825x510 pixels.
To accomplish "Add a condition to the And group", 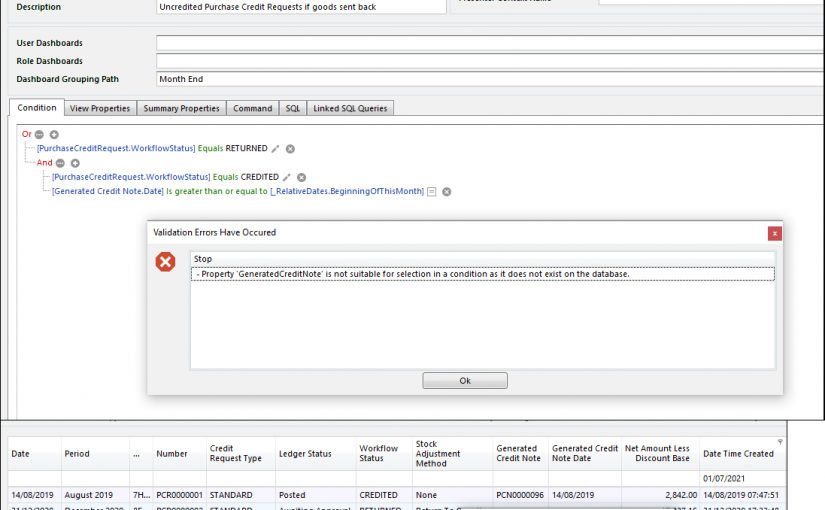I will click(75, 163).
